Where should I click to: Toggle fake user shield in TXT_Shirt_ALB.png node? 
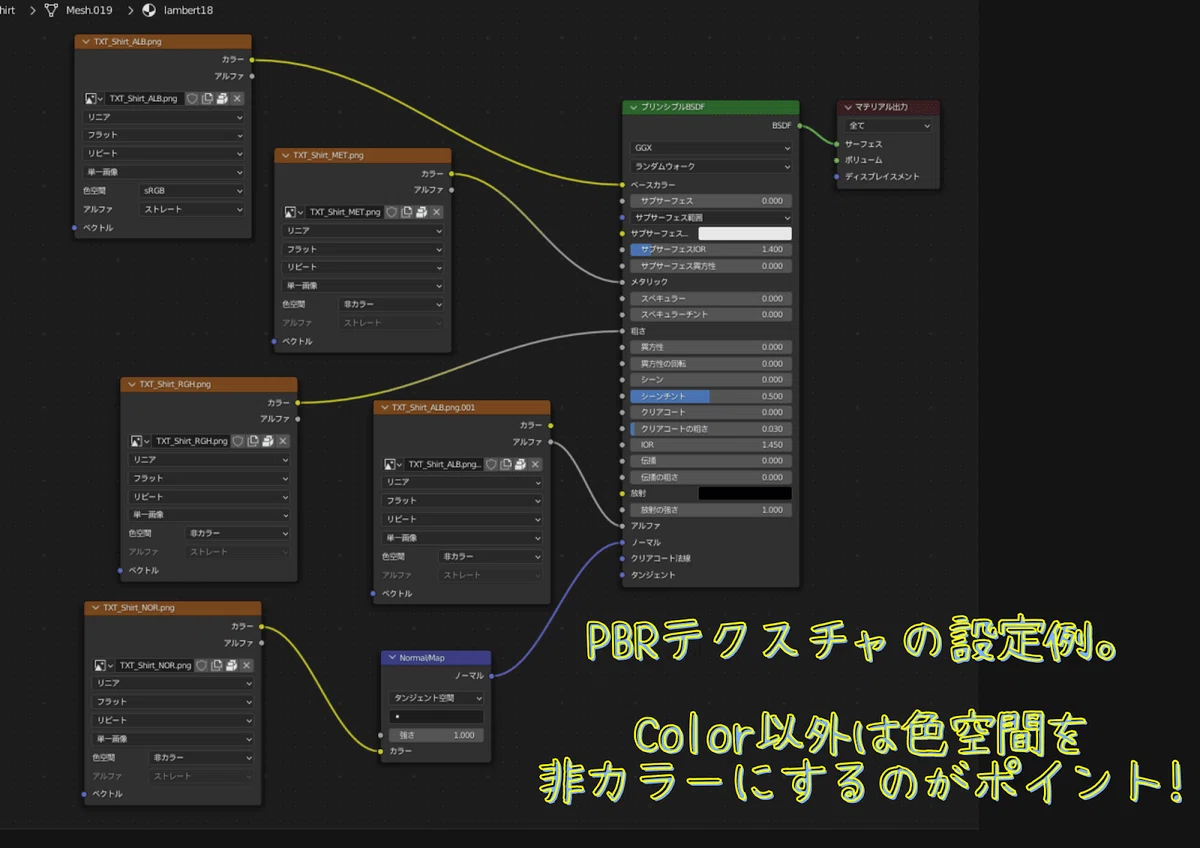pos(192,99)
